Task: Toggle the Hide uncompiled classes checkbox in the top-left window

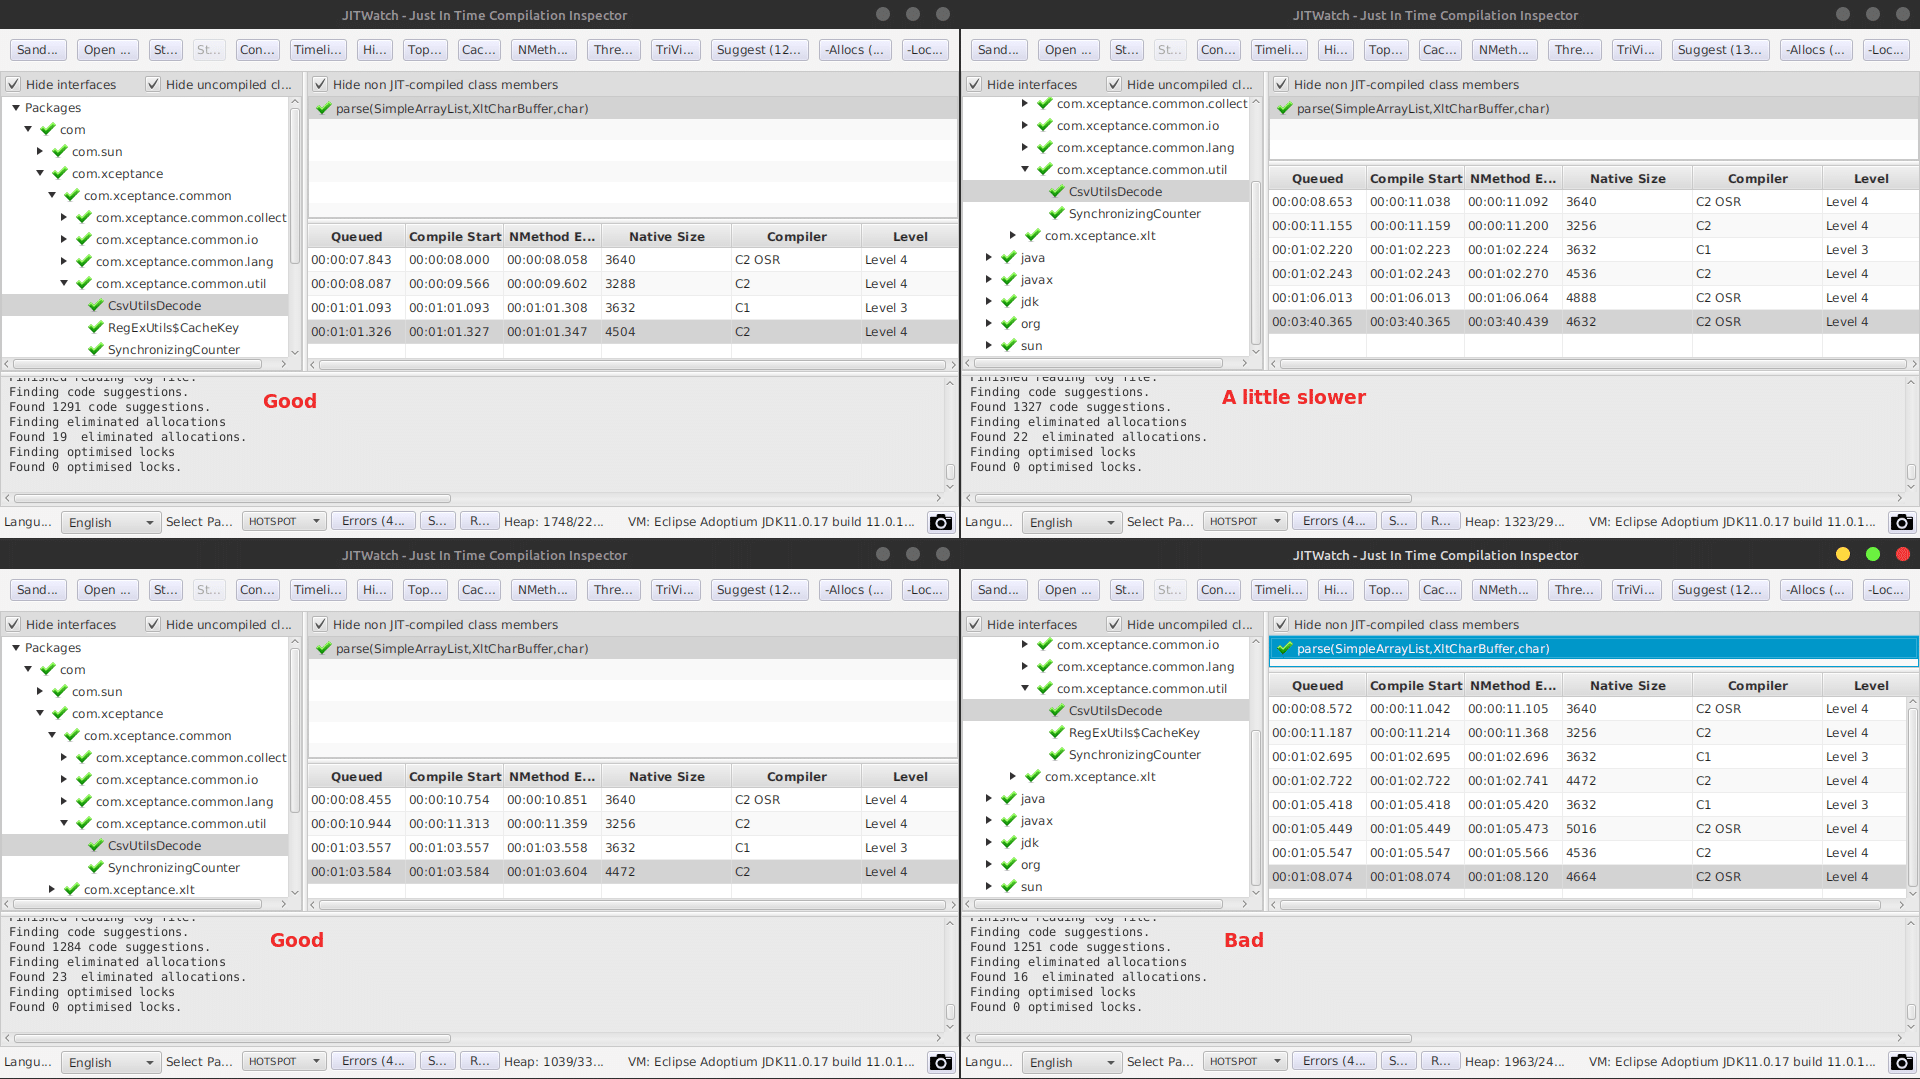Action: [x=153, y=85]
